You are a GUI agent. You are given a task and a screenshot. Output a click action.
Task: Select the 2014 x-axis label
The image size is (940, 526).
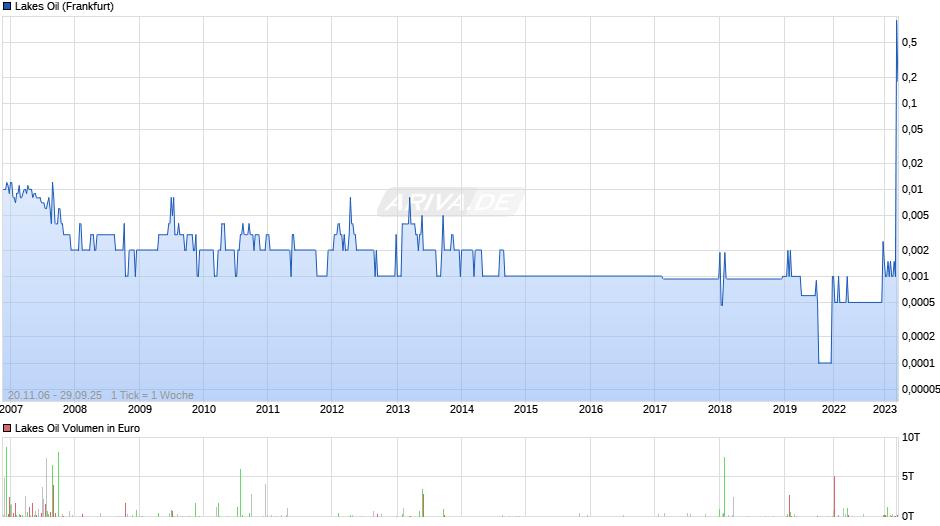(462, 409)
